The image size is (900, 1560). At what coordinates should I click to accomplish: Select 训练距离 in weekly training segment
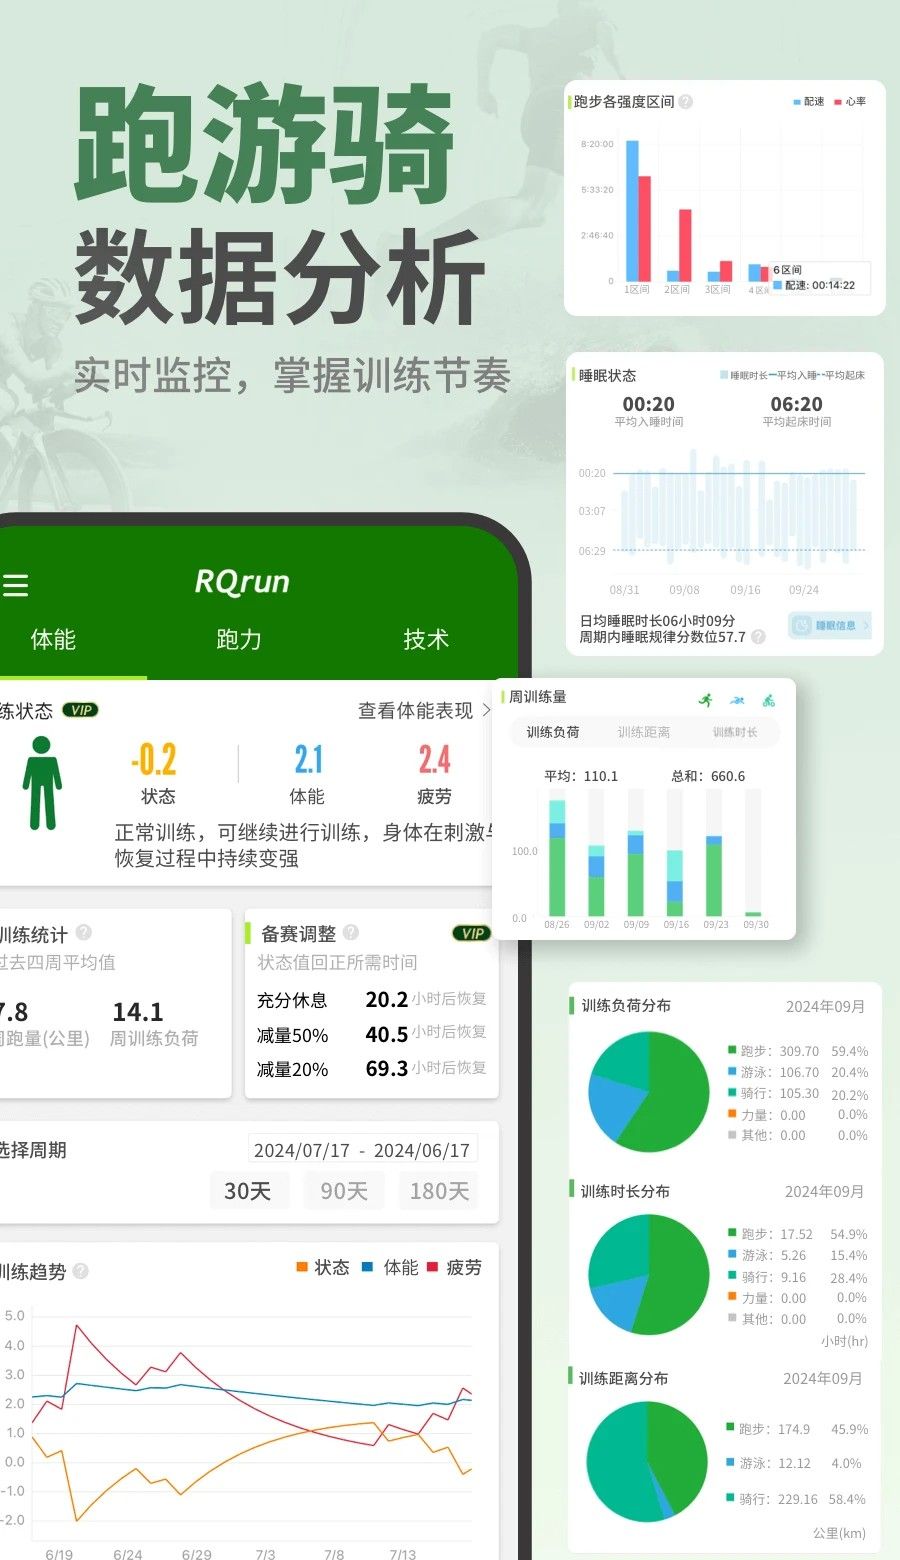coord(644,732)
